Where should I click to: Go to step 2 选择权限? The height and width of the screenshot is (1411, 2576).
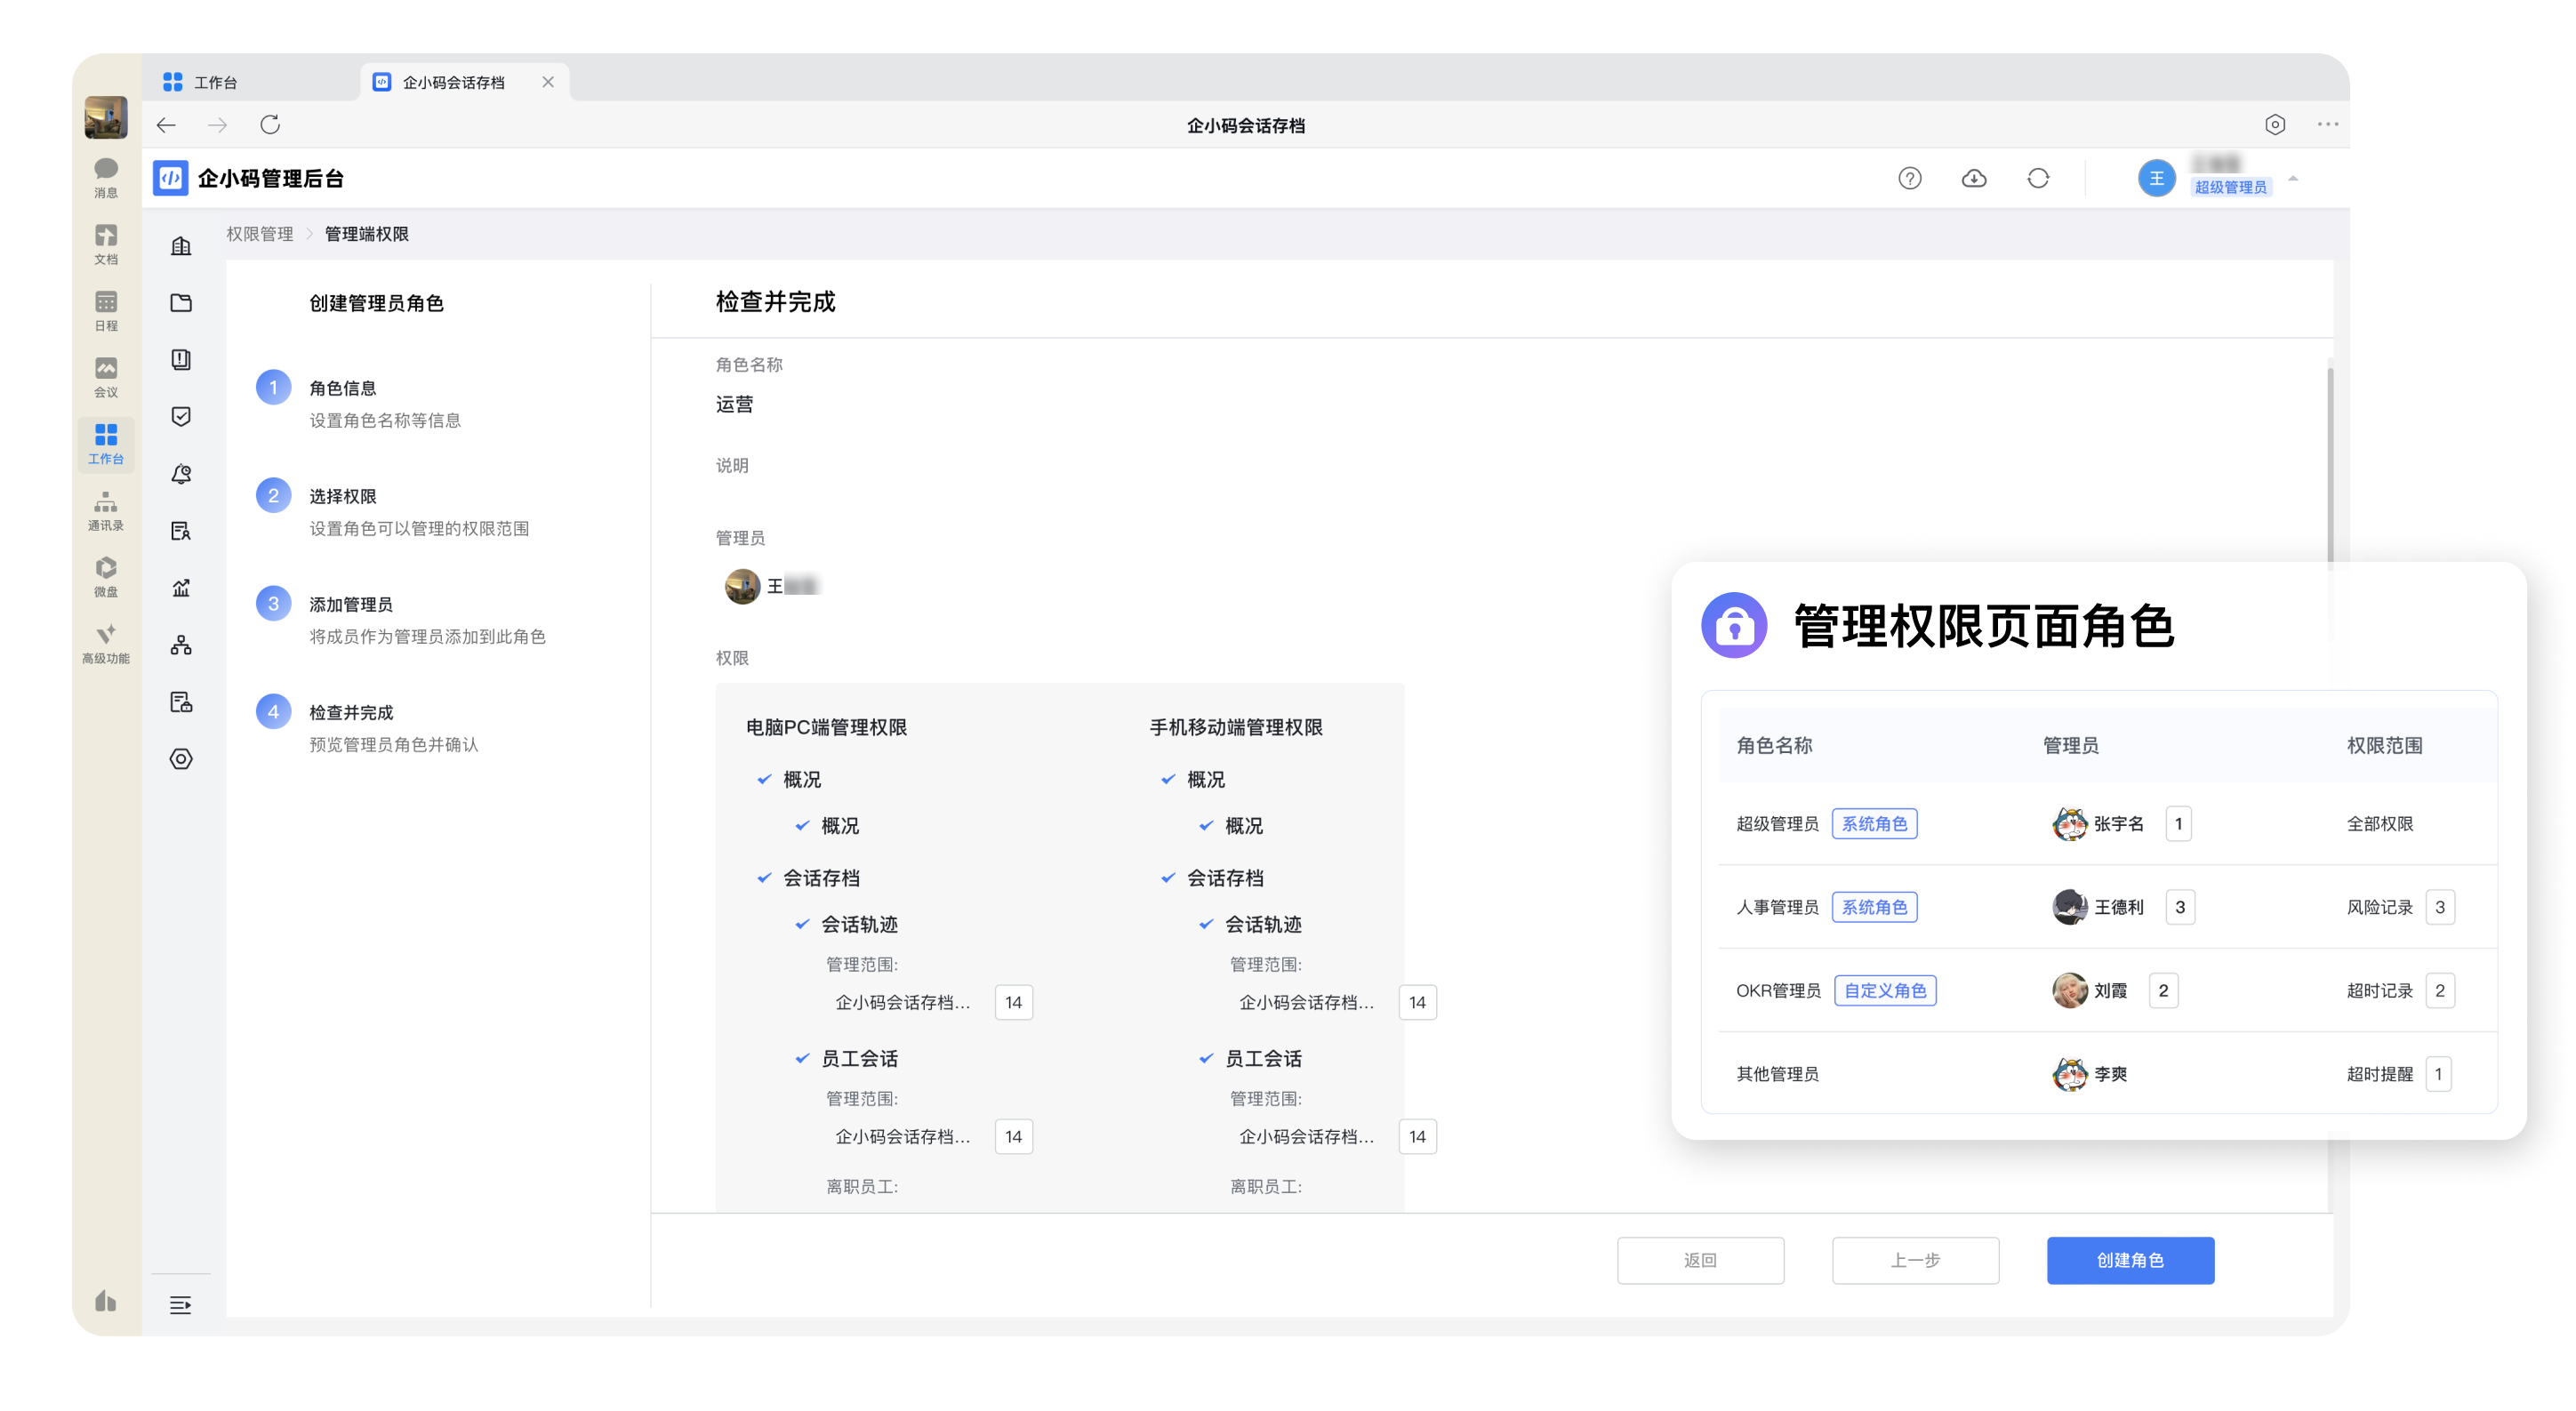(x=392, y=511)
